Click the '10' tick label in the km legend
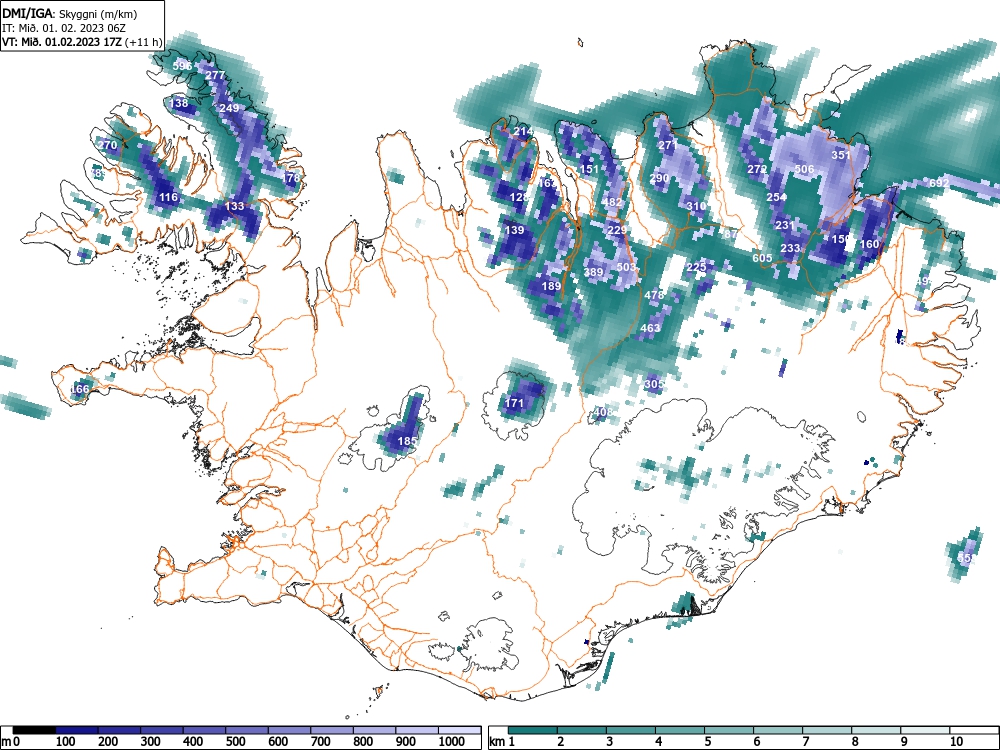This screenshot has height=750, width=1000. coord(956,742)
